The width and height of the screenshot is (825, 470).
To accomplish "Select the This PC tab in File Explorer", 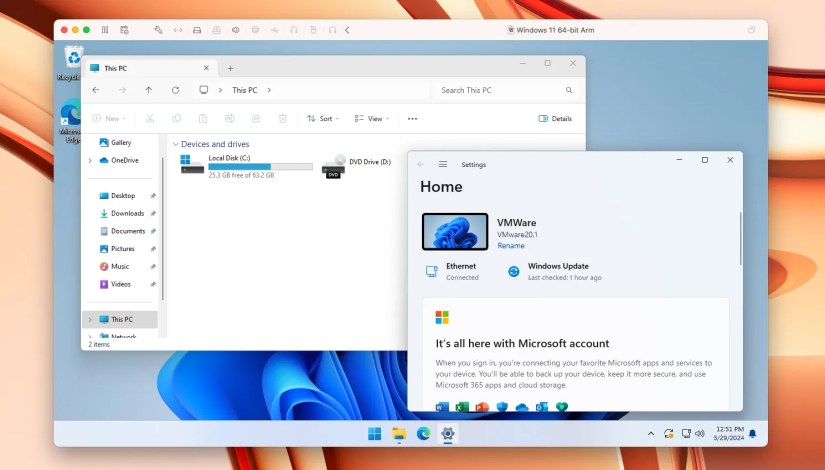I will pos(150,68).
